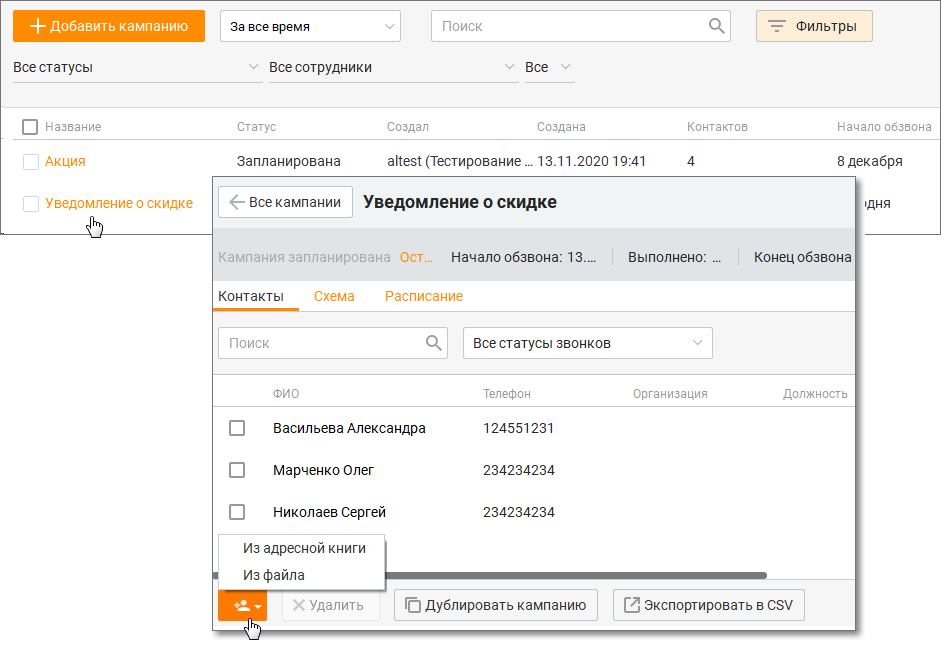The width and height of the screenshot is (945, 646).
Task: Click the Экспортировать в CSV button
Action: 709,605
